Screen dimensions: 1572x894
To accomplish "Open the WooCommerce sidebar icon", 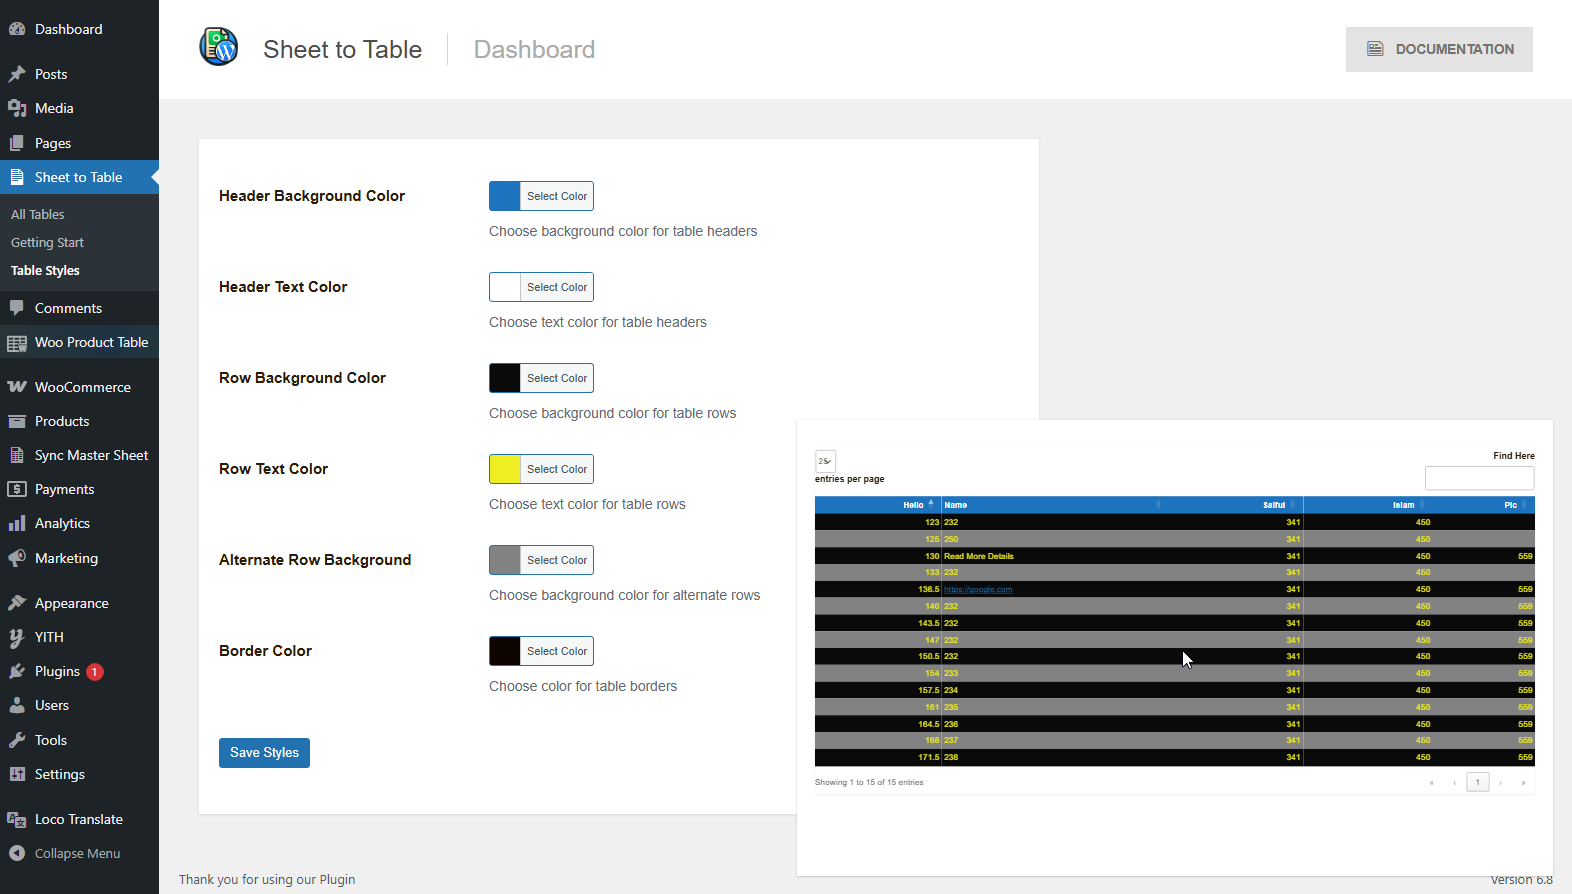I will point(17,387).
